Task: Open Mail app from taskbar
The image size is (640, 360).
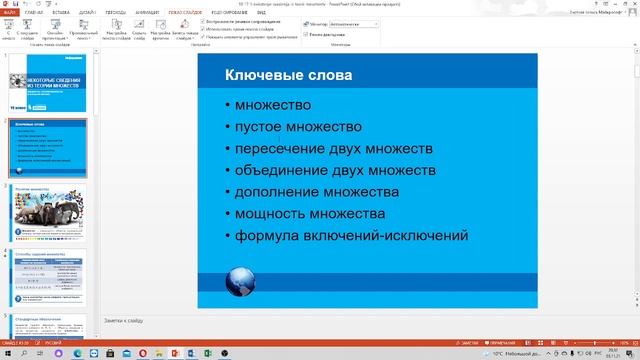Action: (x=127, y=353)
